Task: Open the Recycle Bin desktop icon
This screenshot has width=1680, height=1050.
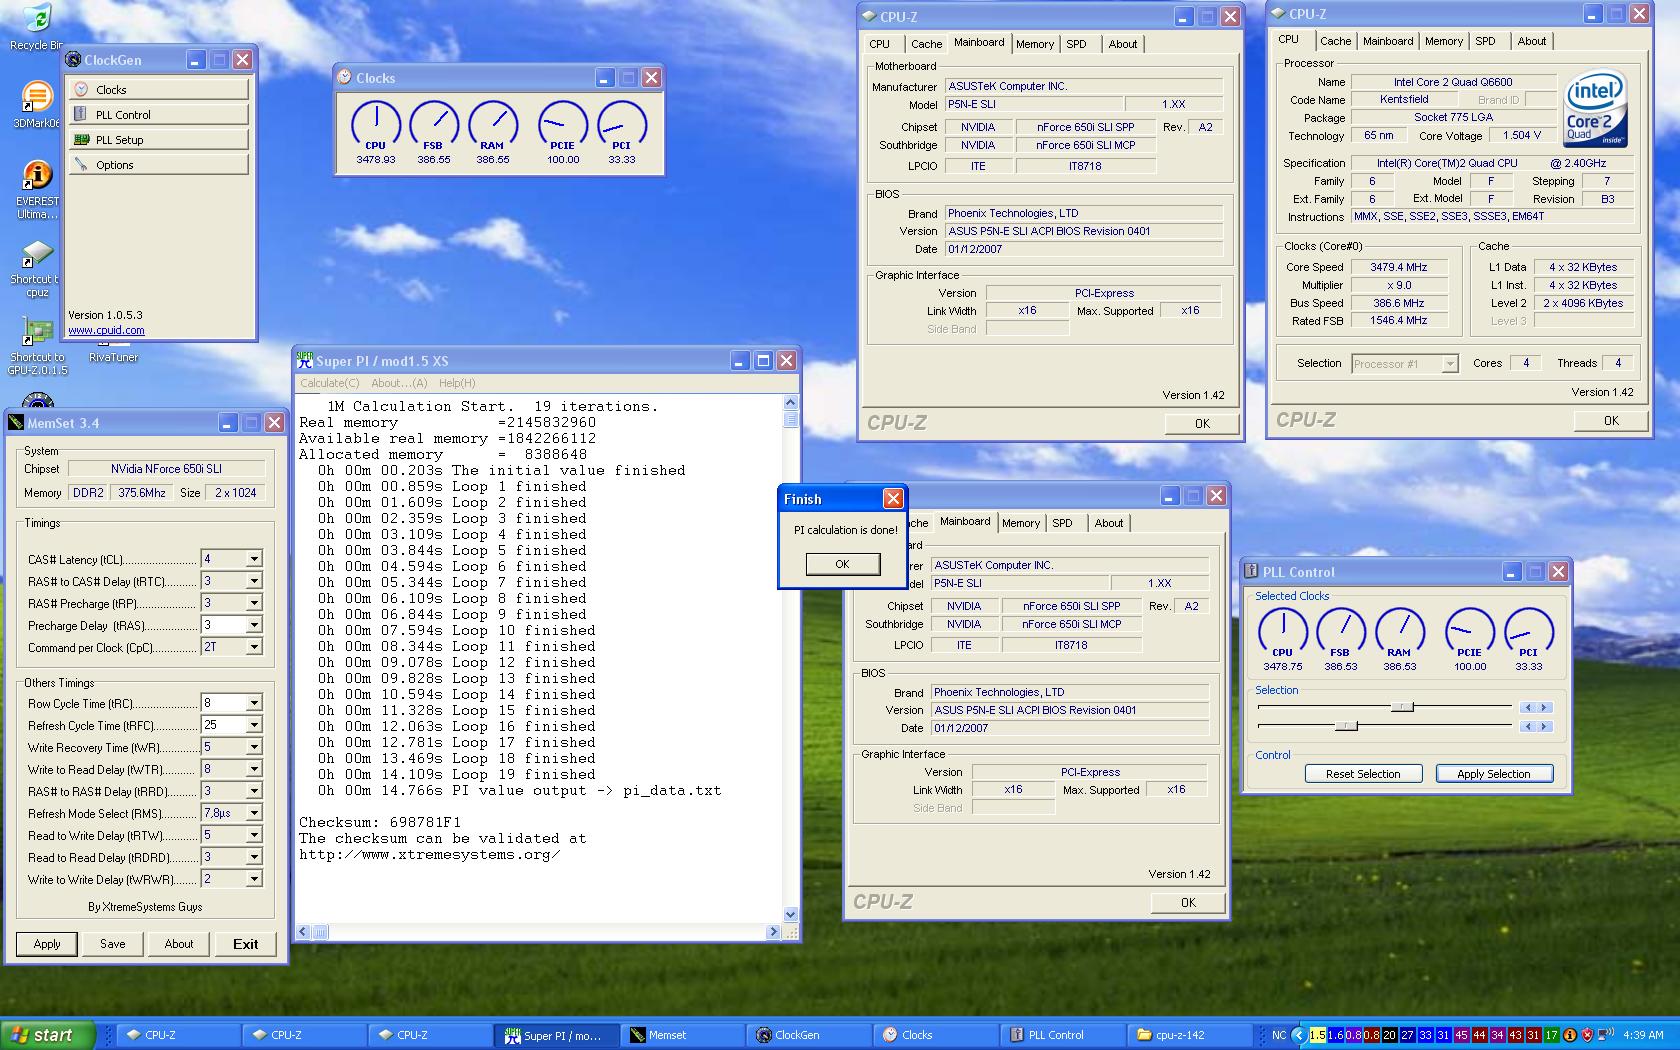Action: coord(36,27)
